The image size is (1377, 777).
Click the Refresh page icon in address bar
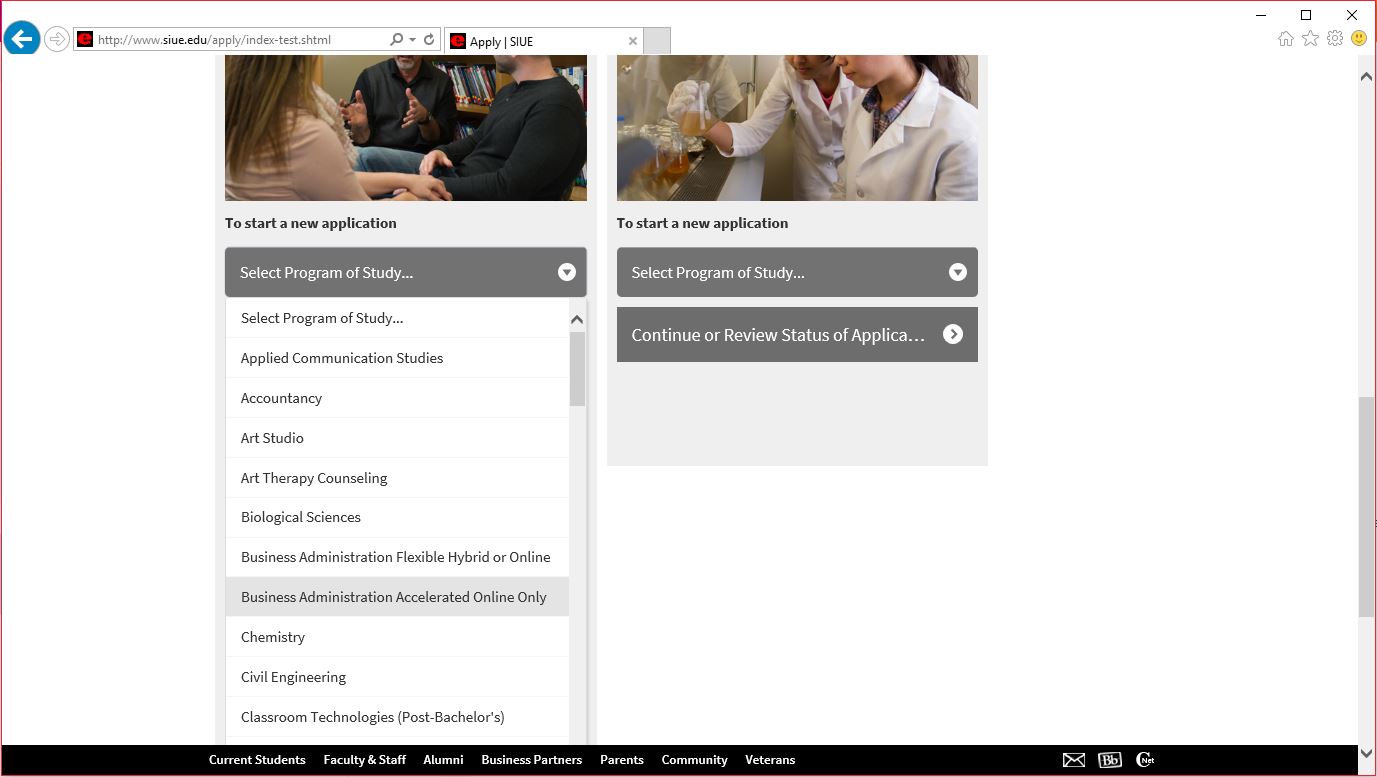point(429,40)
